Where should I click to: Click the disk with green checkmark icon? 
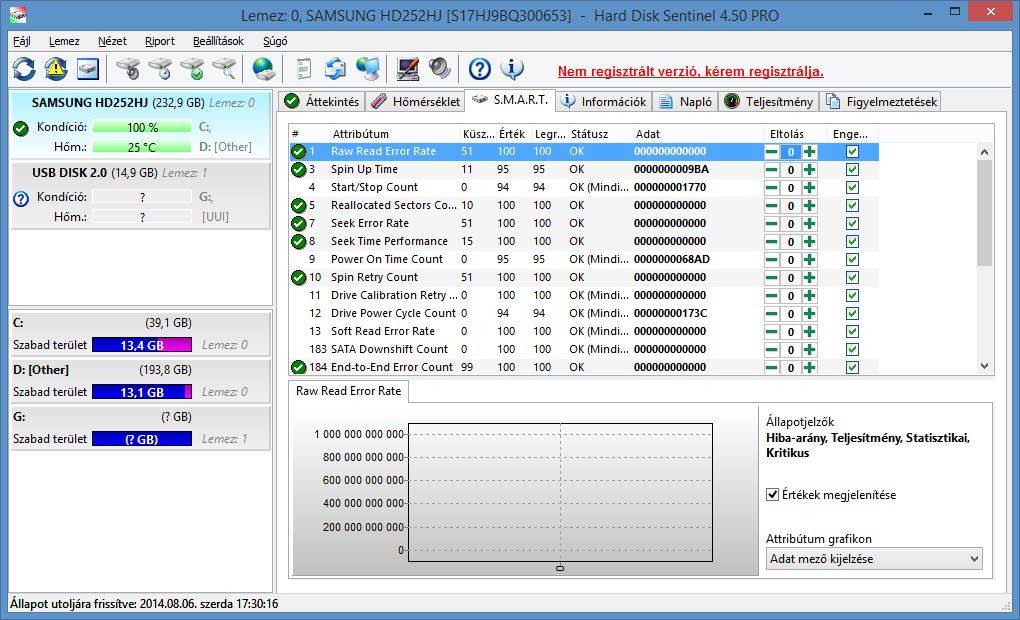tap(193, 68)
